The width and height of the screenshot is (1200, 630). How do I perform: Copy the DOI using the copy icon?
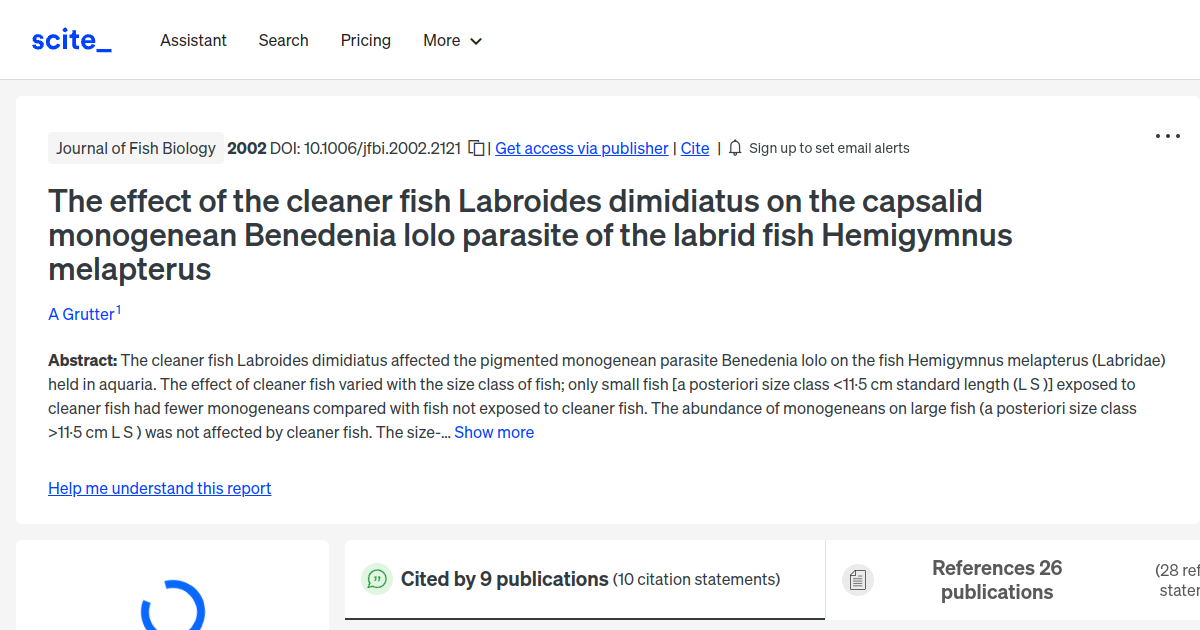point(475,146)
